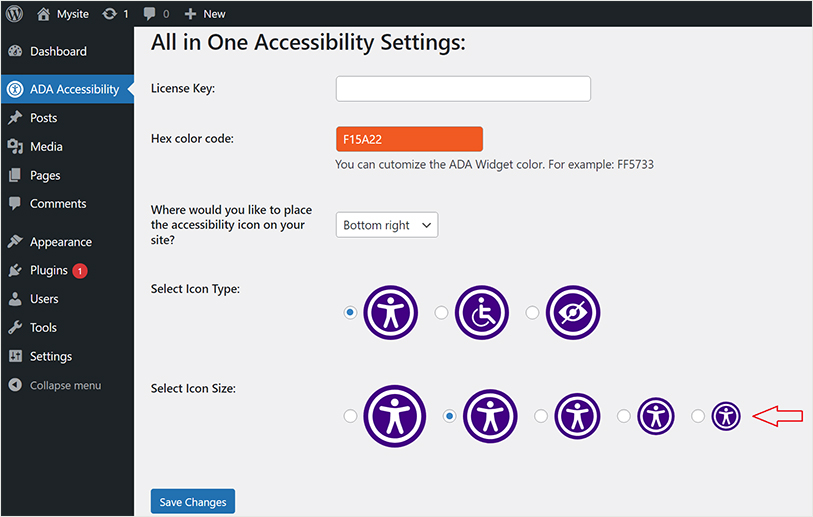Select radio for smallest icon size

(698, 416)
